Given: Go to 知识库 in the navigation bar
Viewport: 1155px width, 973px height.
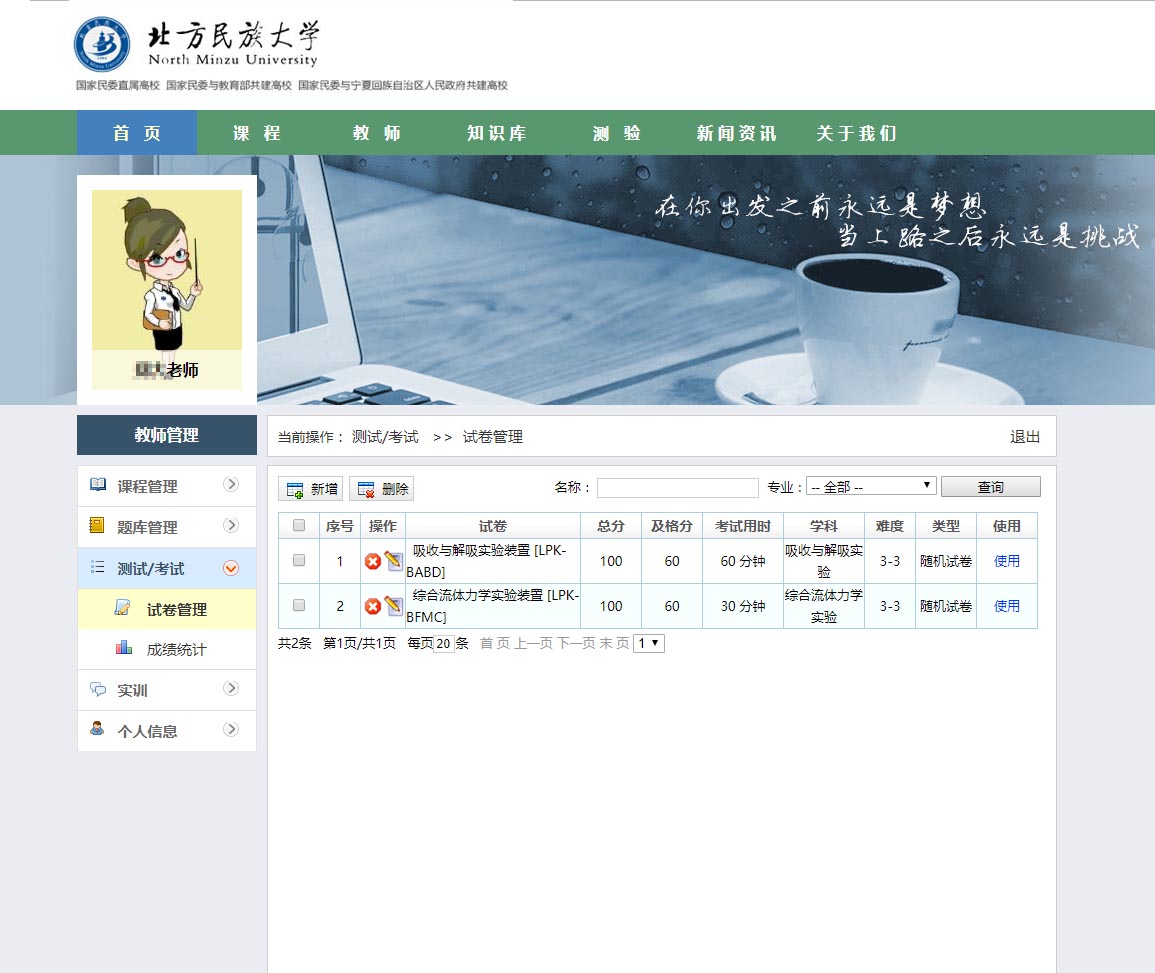Looking at the screenshot, I should click(497, 133).
